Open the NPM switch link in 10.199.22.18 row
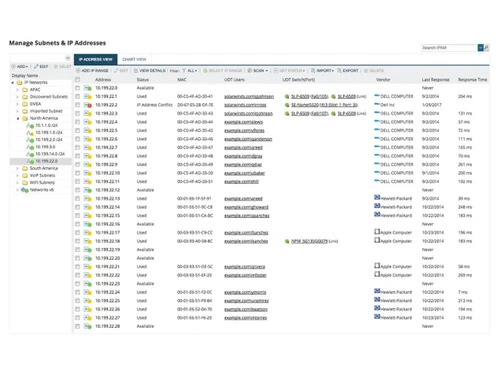 coord(309,241)
